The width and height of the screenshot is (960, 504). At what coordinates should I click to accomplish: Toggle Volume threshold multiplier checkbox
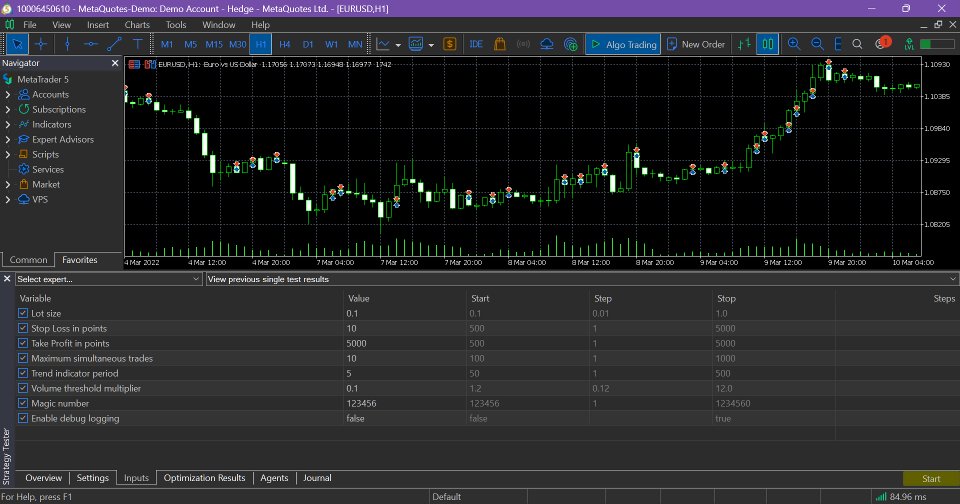click(23, 388)
